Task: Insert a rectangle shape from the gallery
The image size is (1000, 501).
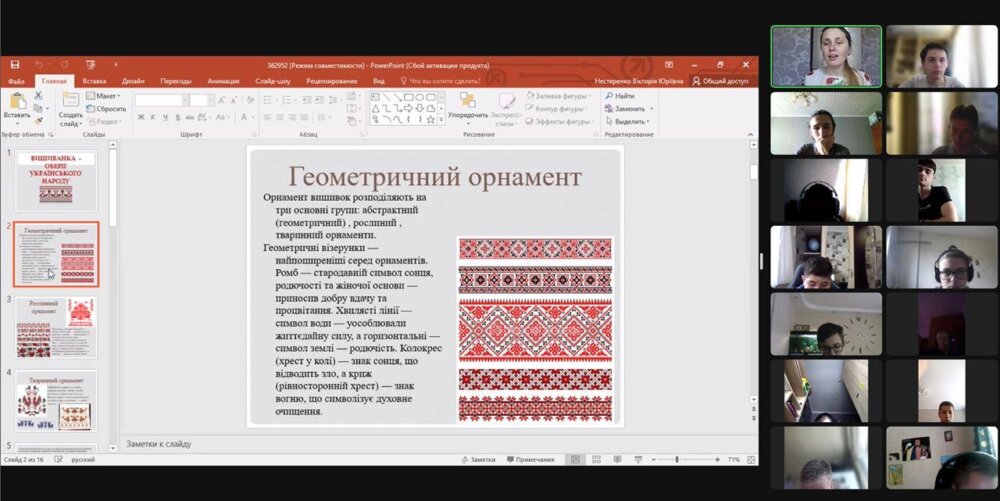Action: tap(408, 97)
